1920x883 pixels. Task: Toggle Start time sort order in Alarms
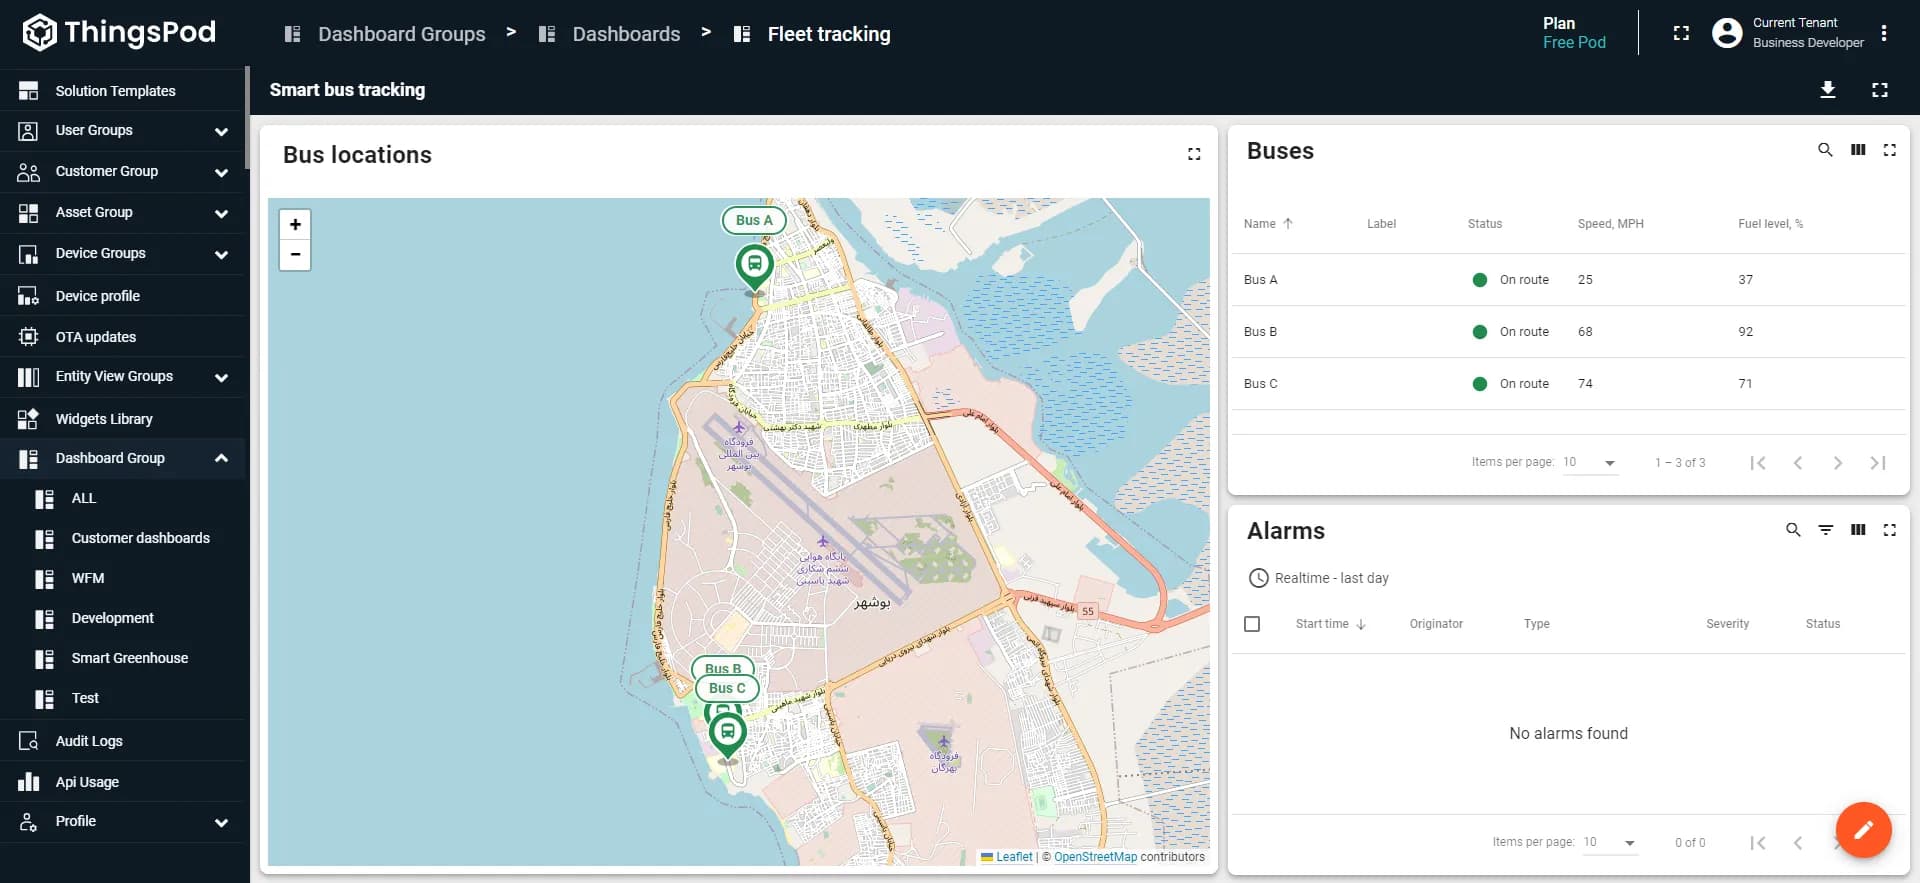tap(1329, 624)
